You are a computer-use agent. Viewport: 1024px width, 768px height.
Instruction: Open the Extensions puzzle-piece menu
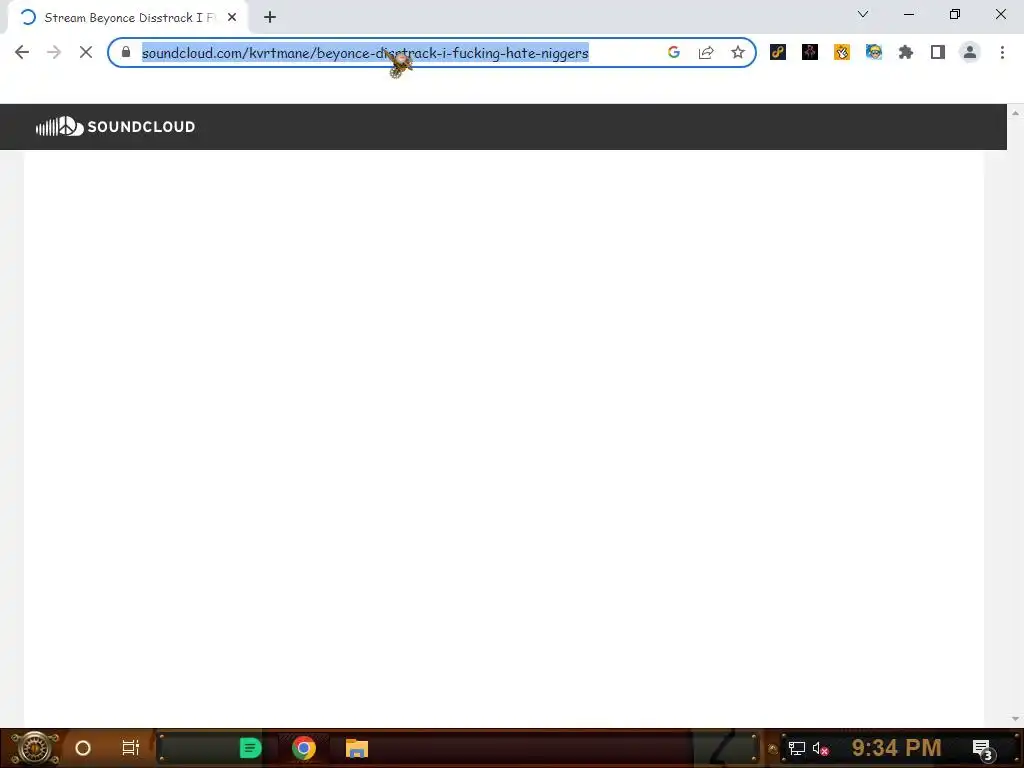[906, 52]
